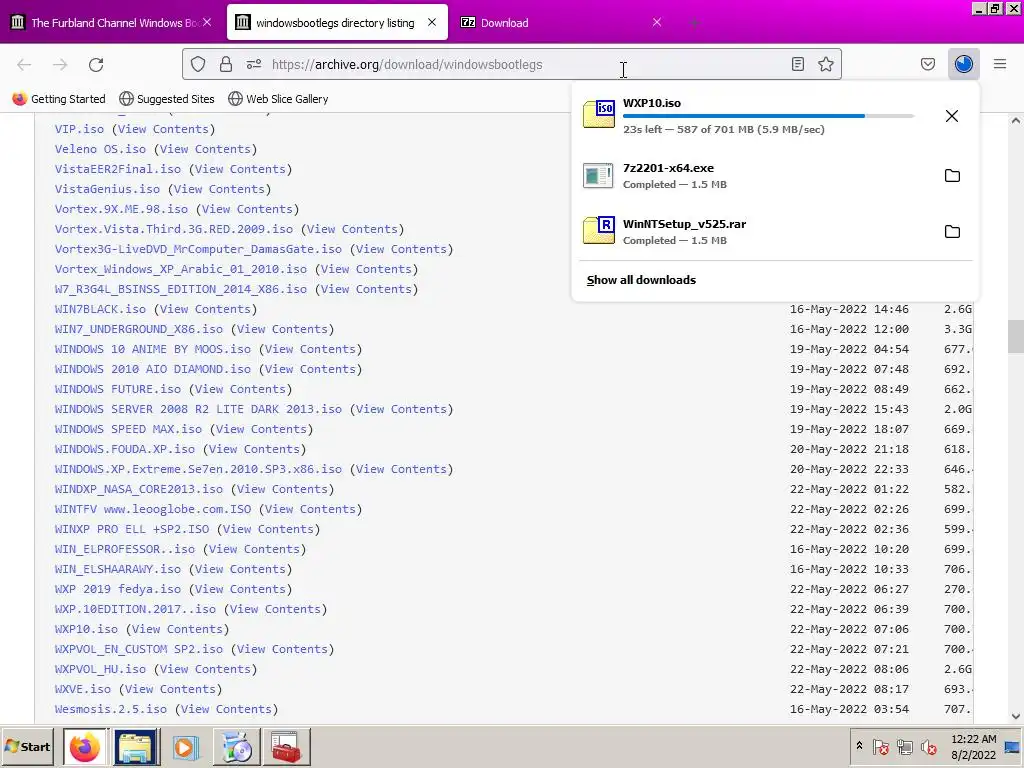Bookmark this page with the star

[825, 64]
